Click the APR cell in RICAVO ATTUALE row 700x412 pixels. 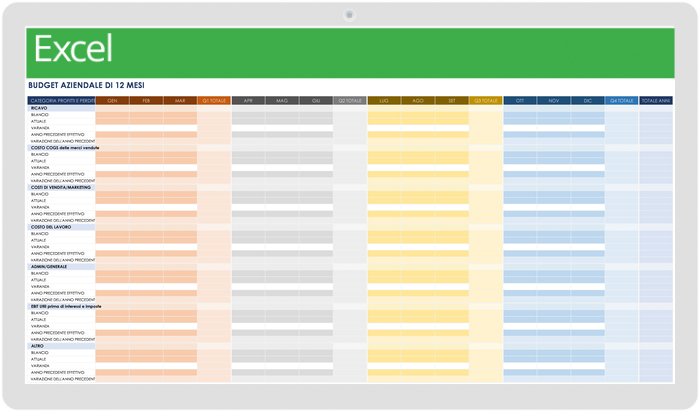(248, 121)
